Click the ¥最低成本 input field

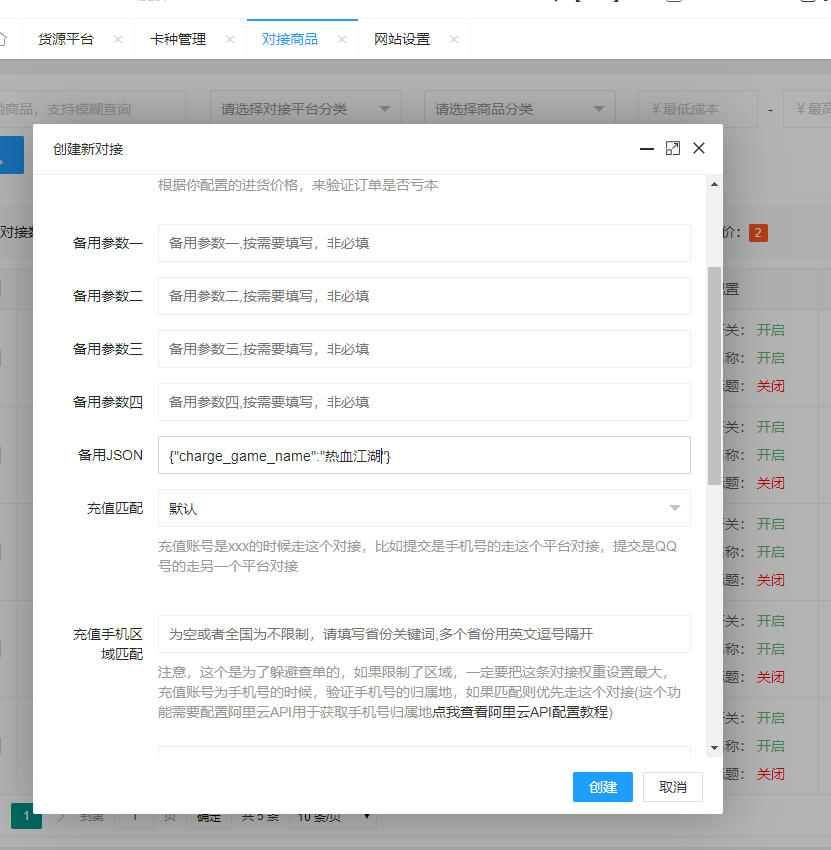click(698, 109)
